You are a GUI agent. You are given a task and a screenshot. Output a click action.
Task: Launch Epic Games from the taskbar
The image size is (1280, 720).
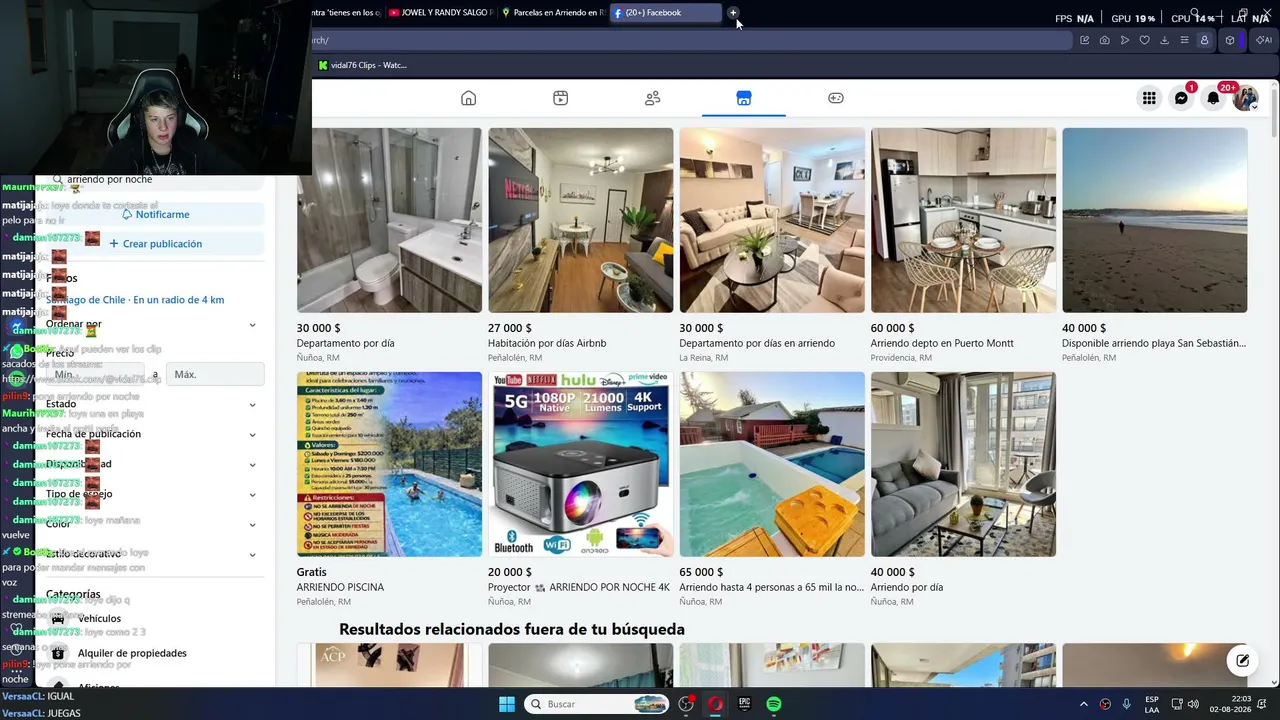tap(744, 704)
